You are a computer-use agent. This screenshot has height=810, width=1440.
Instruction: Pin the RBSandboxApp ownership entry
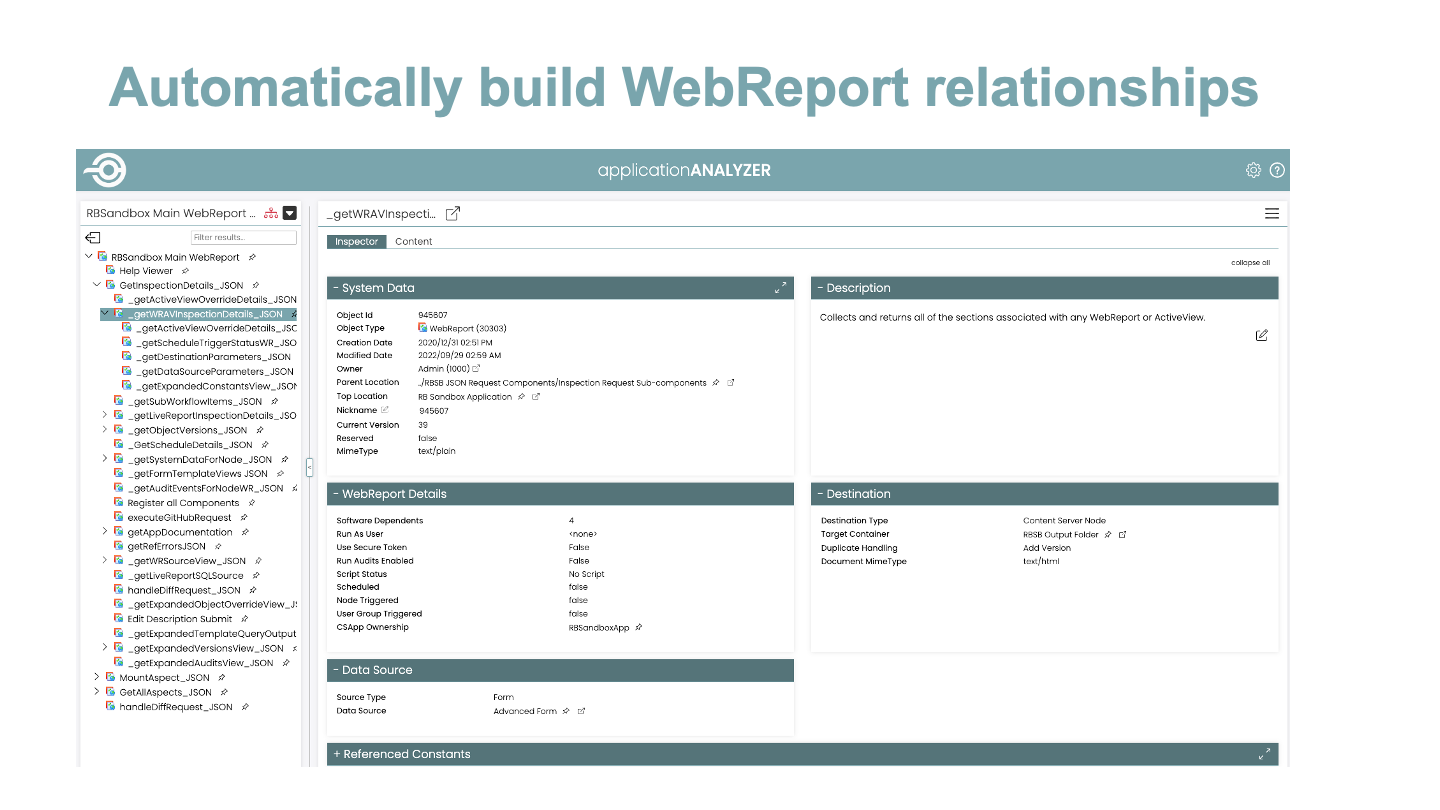pyautogui.click(x=639, y=628)
